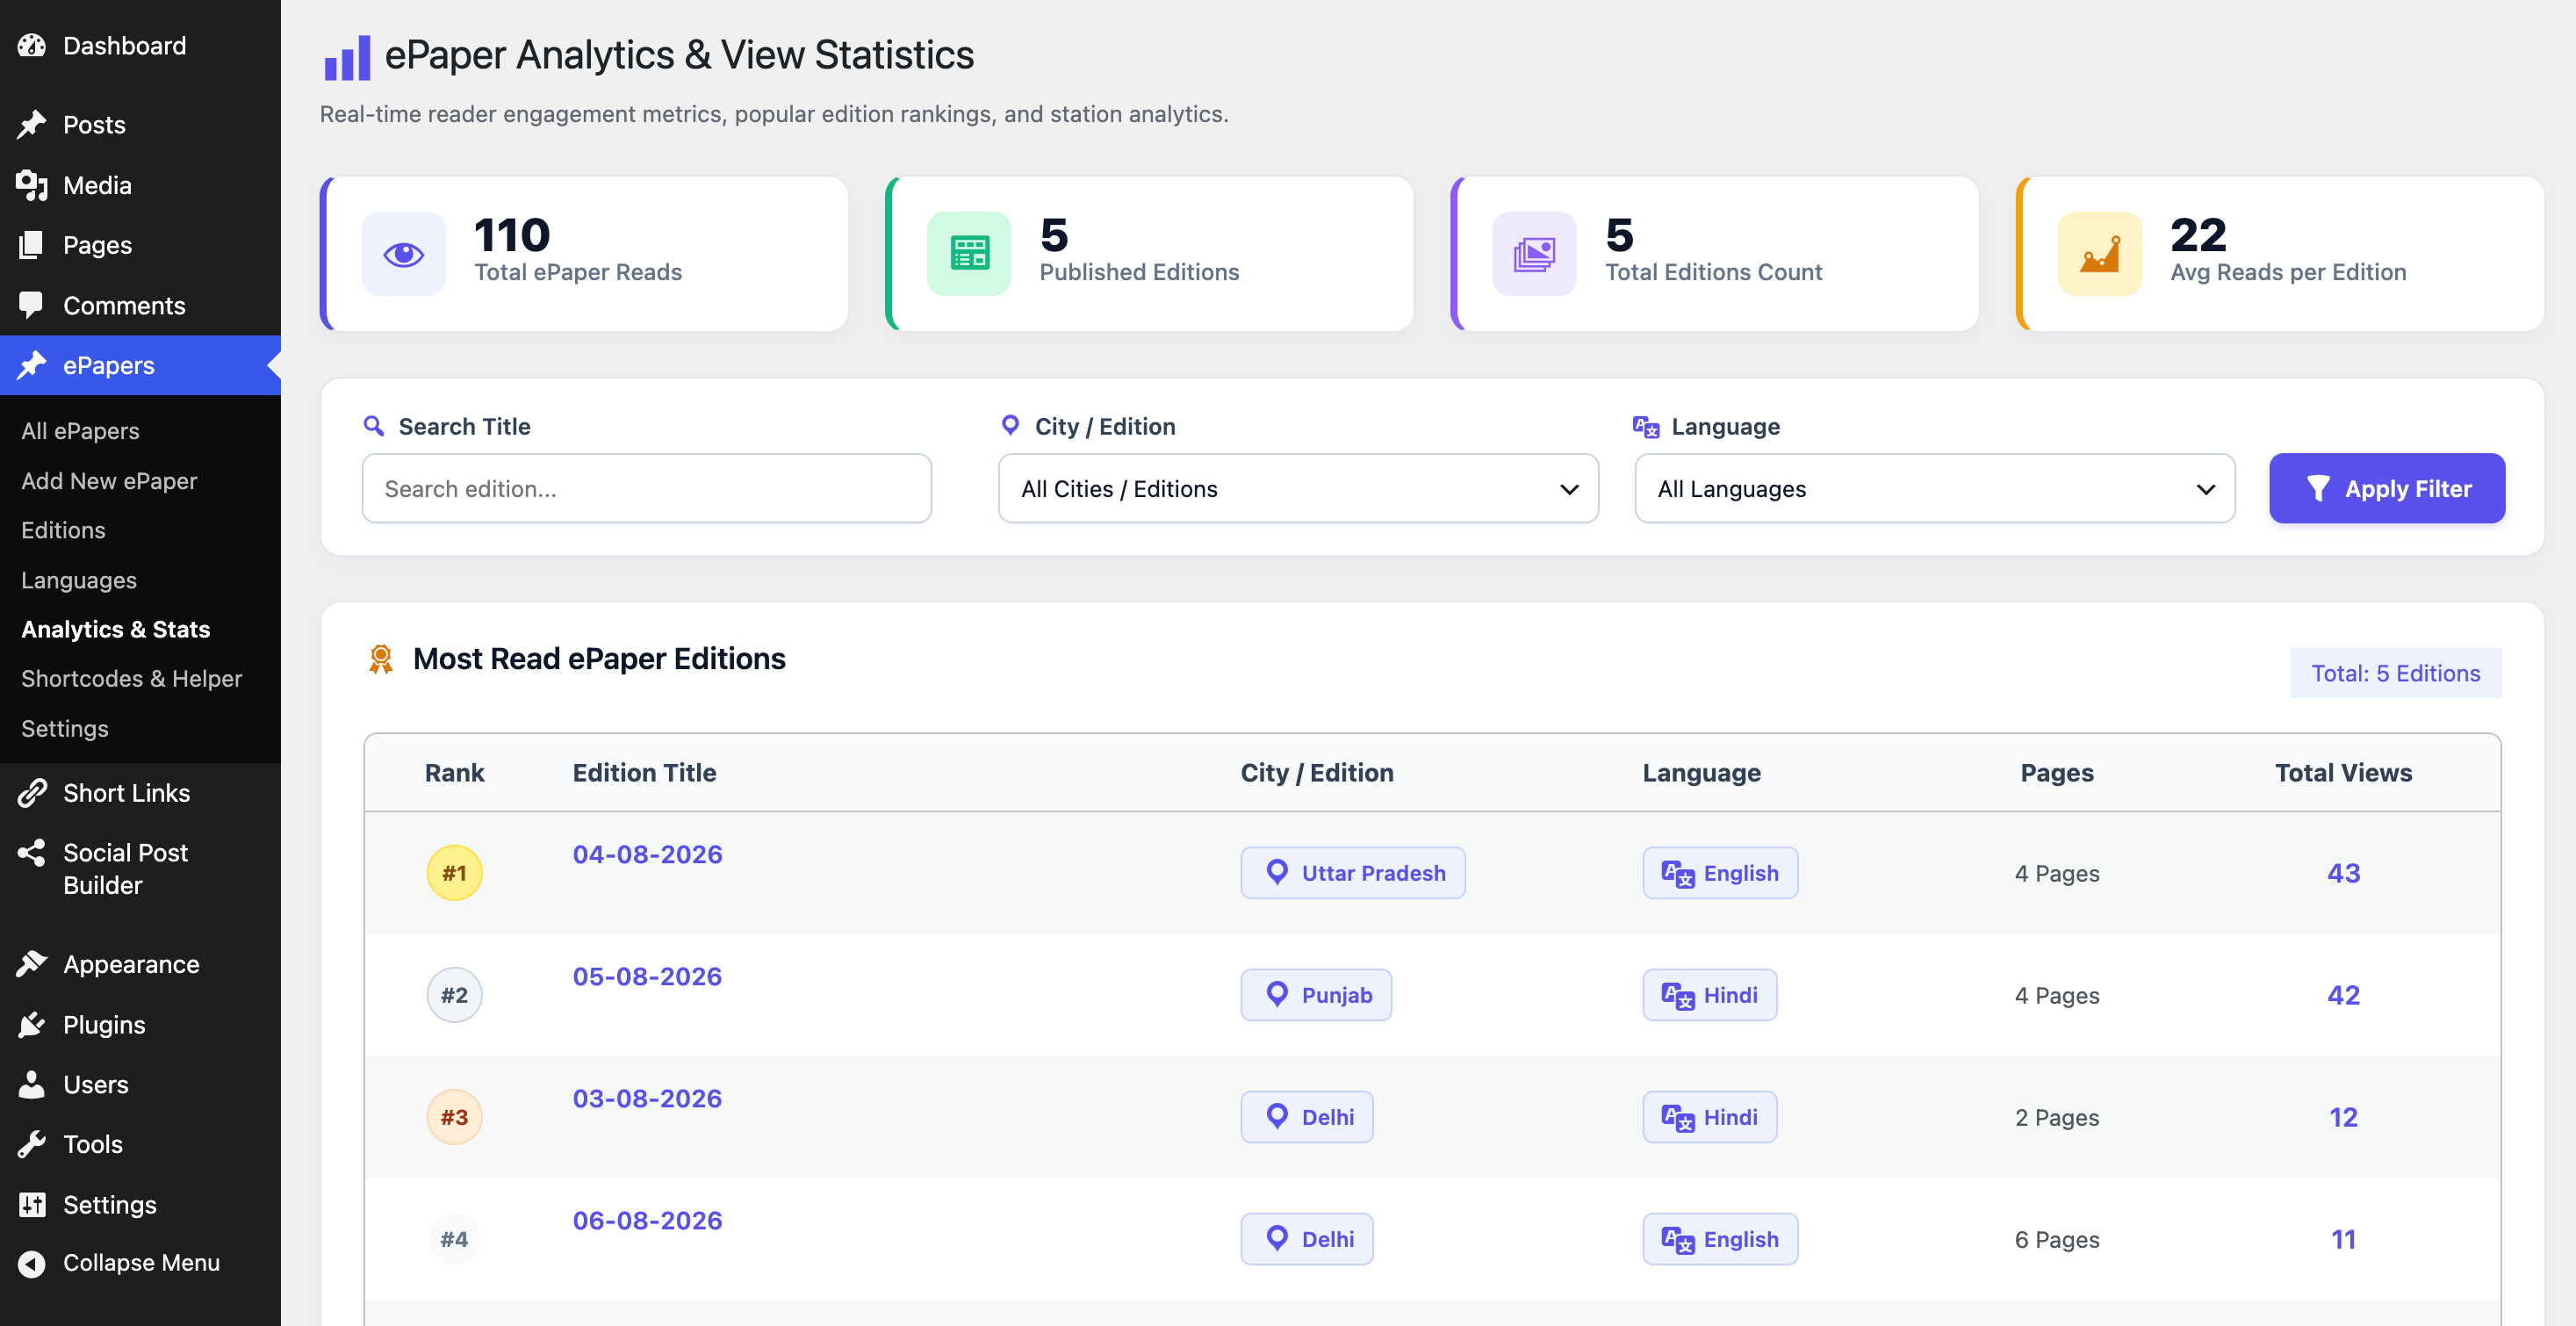
Task: Click the bar chart icon beside page title
Action: [347, 57]
